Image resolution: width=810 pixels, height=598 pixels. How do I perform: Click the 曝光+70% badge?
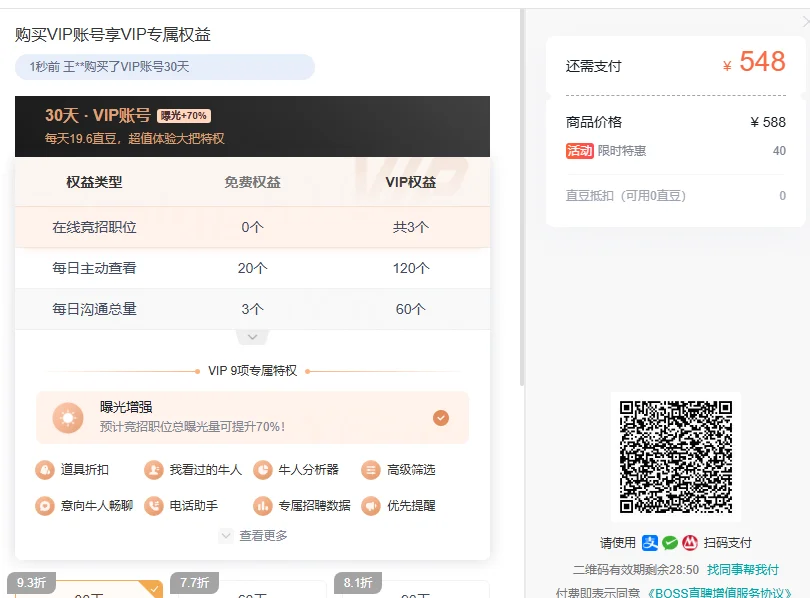(x=184, y=116)
